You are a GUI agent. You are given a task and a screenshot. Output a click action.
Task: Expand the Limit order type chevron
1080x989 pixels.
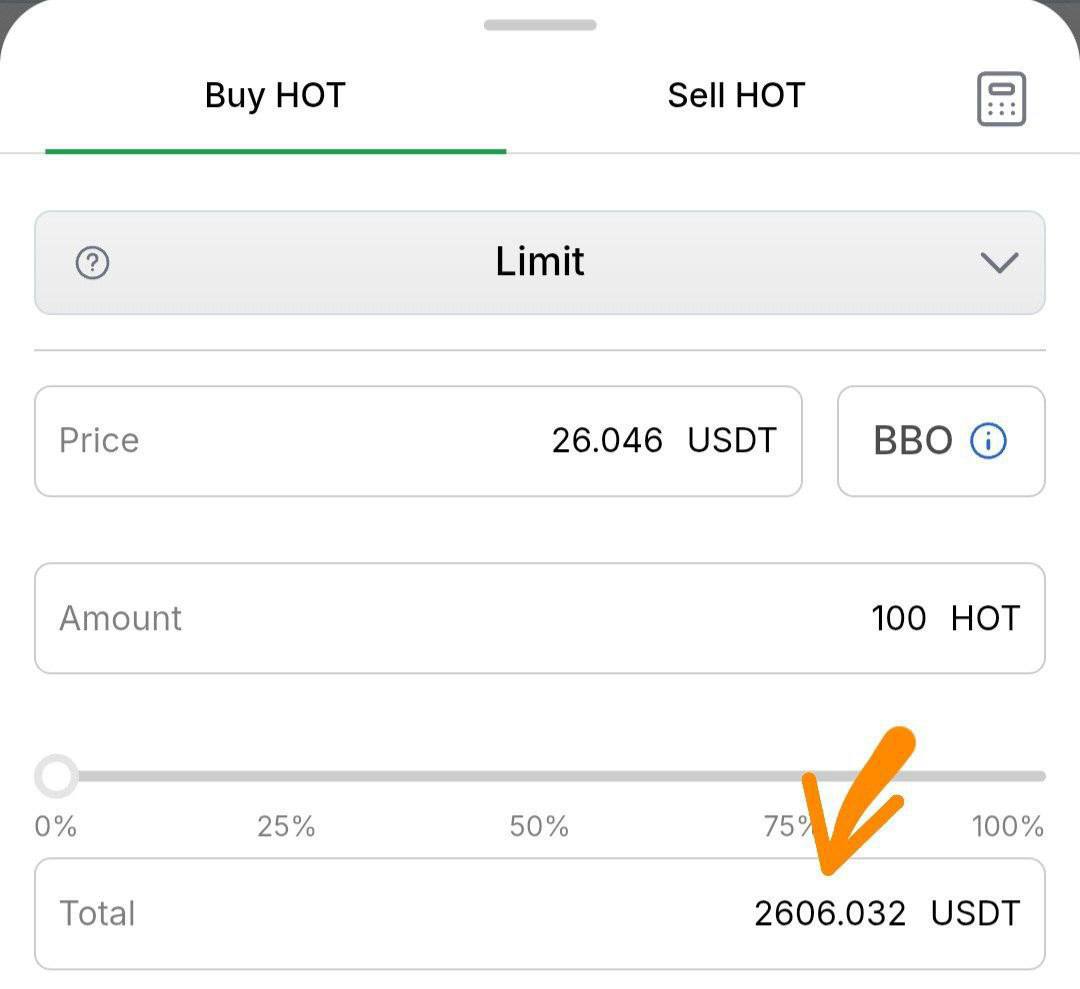coord(999,262)
